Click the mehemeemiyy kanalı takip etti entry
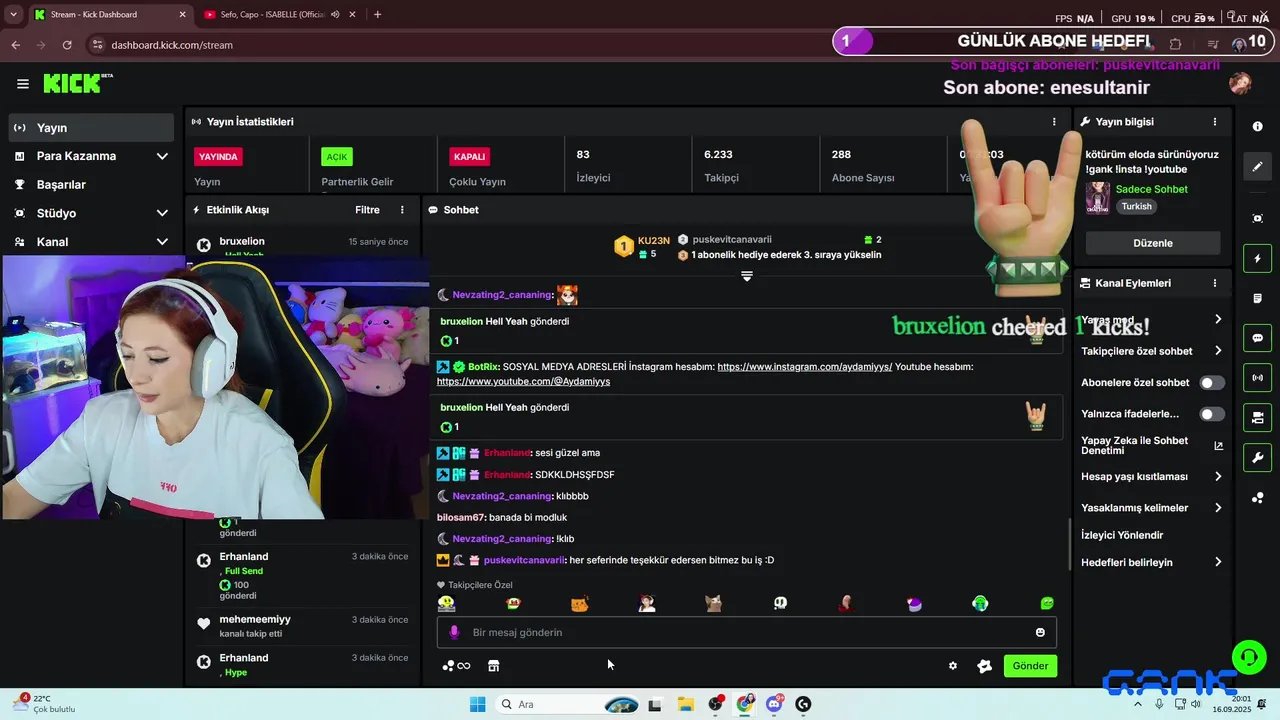 coord(303,626)
